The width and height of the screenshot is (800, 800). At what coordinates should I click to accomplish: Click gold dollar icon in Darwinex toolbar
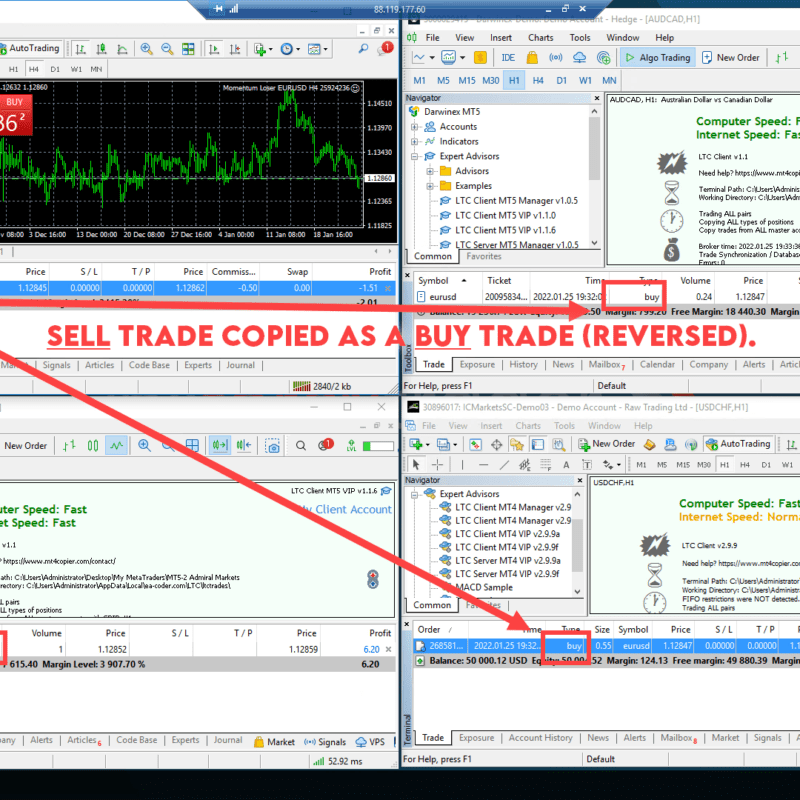[x=480, y=58]
